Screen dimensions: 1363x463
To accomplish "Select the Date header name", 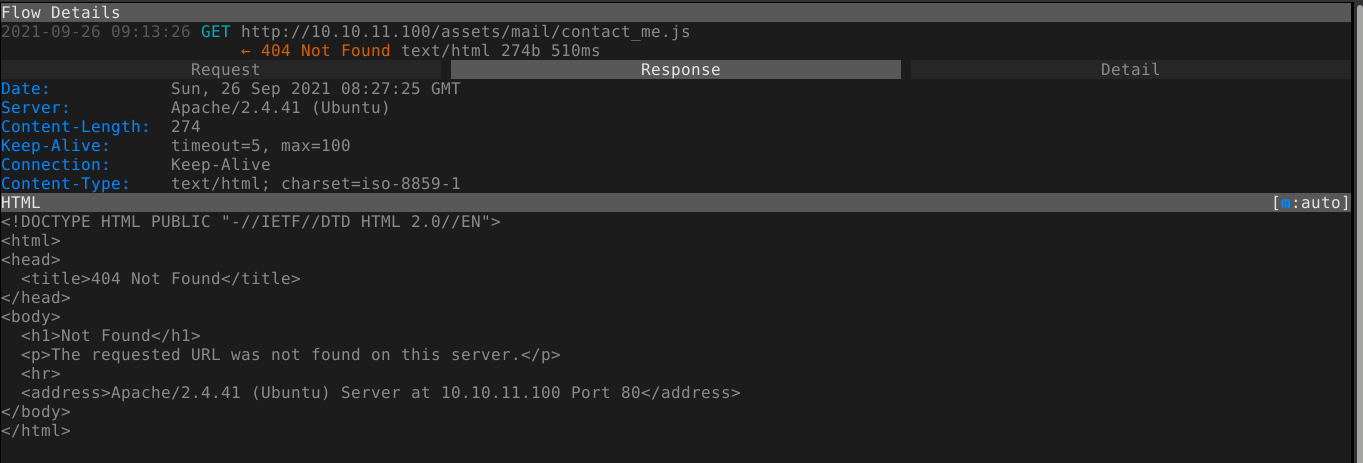I will tap(20, 89).
